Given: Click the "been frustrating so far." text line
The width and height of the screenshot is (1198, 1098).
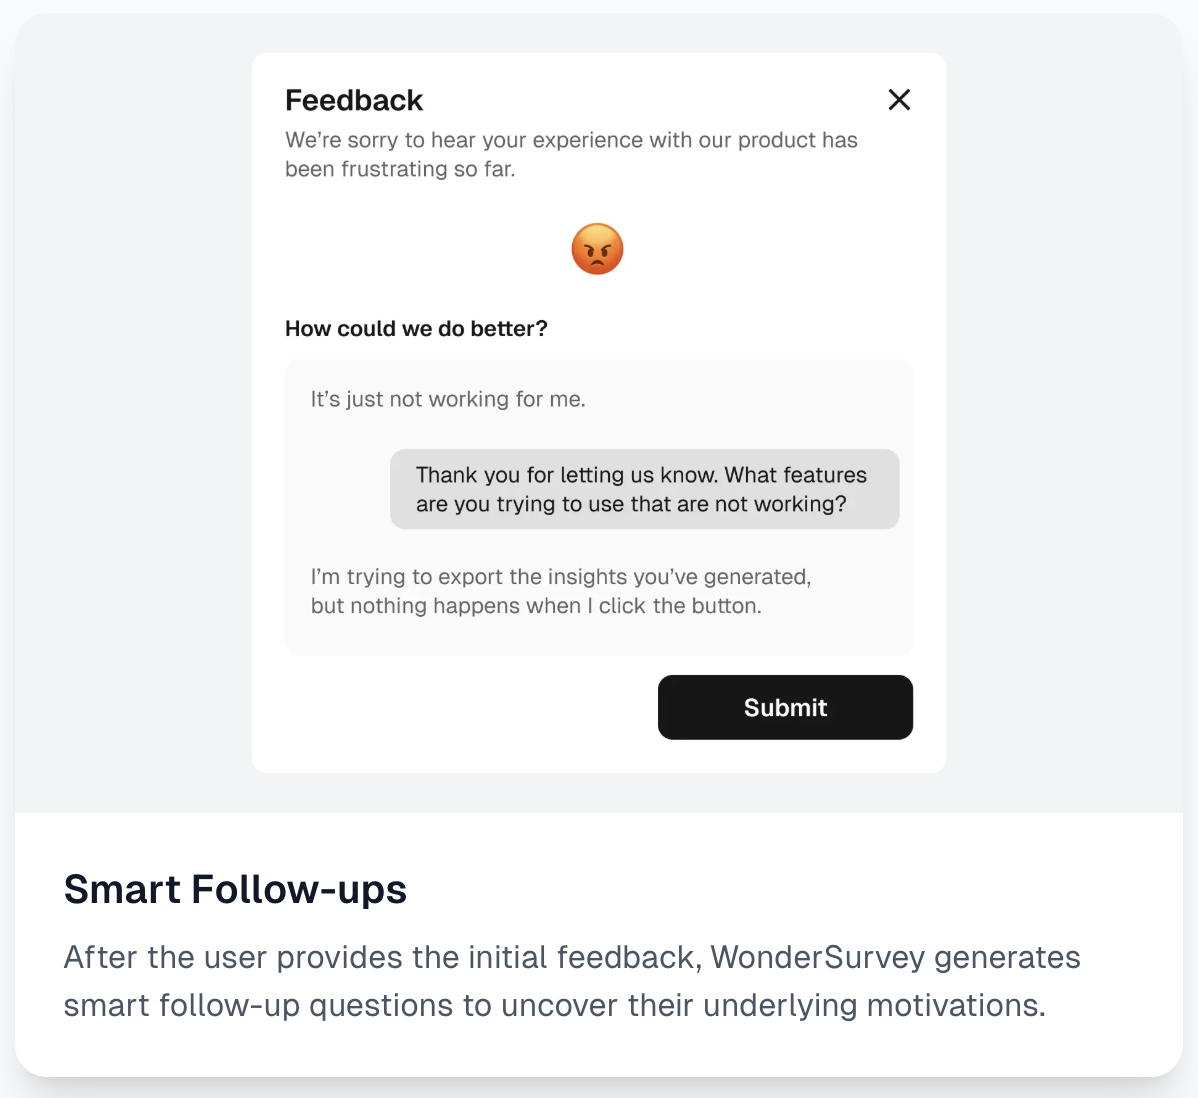Looking at the screenshot, I should click(x=400, y=169).
